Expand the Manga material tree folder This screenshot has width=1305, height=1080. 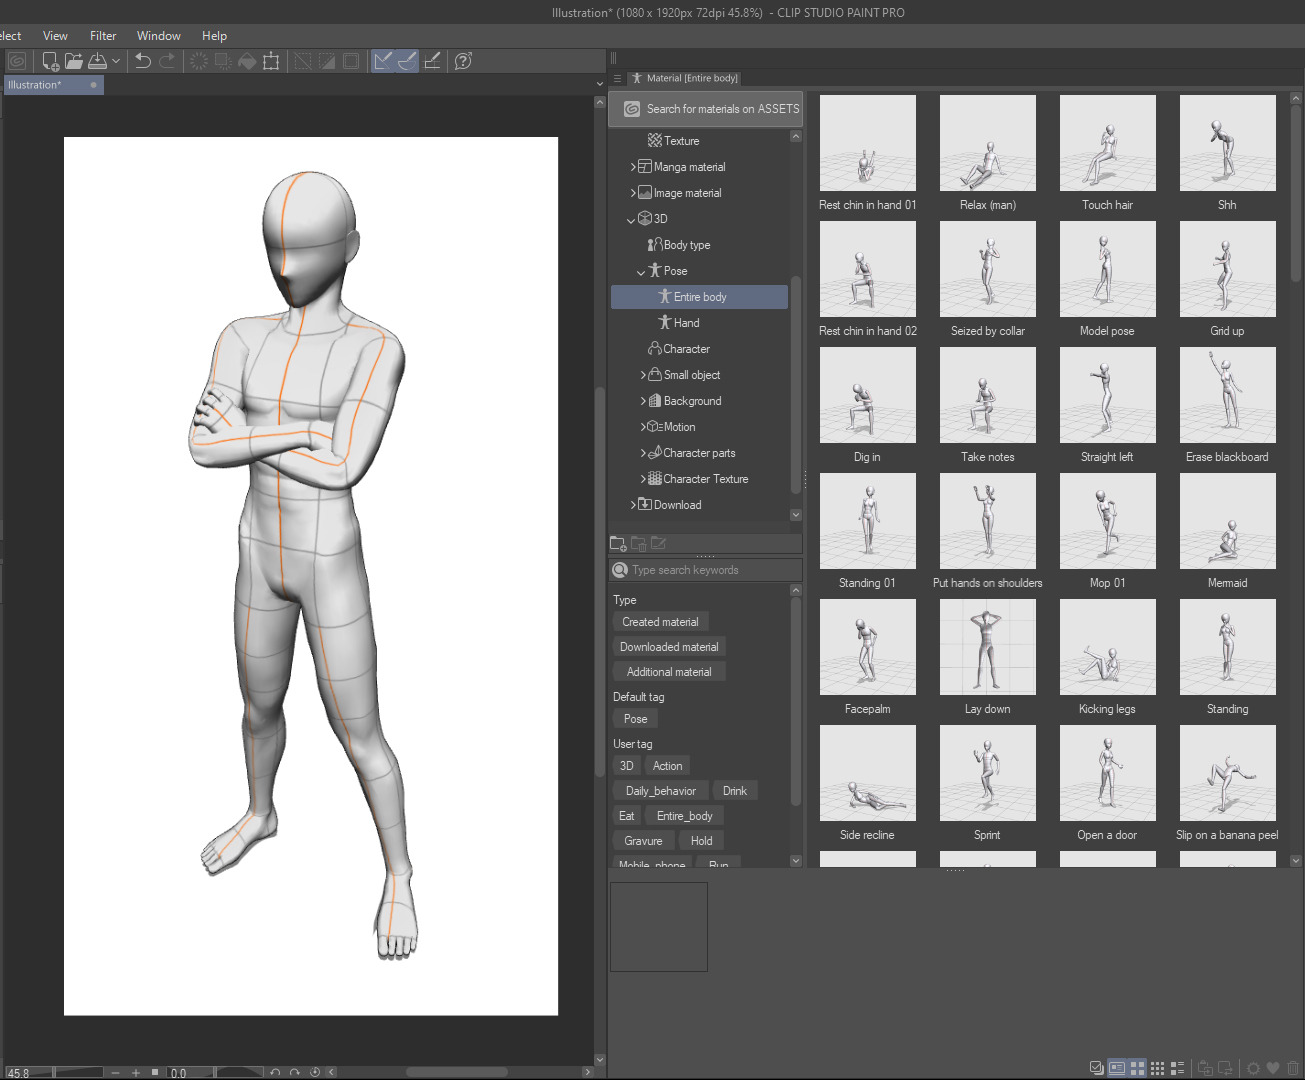click(633, 167)
